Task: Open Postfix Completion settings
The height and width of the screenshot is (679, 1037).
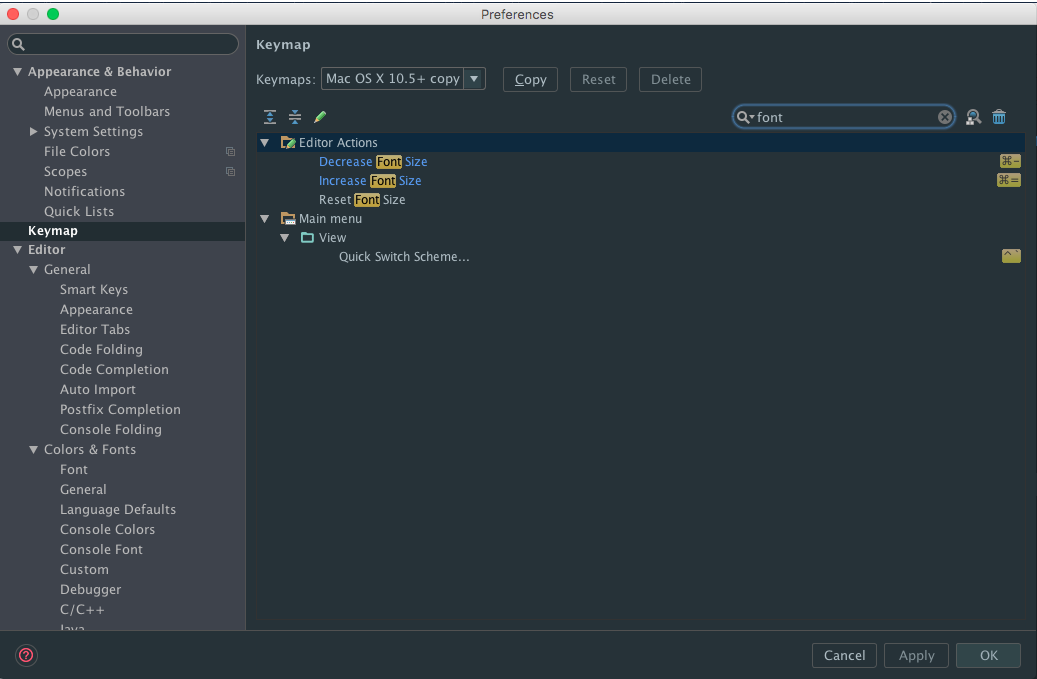Action: pos(120,409)
